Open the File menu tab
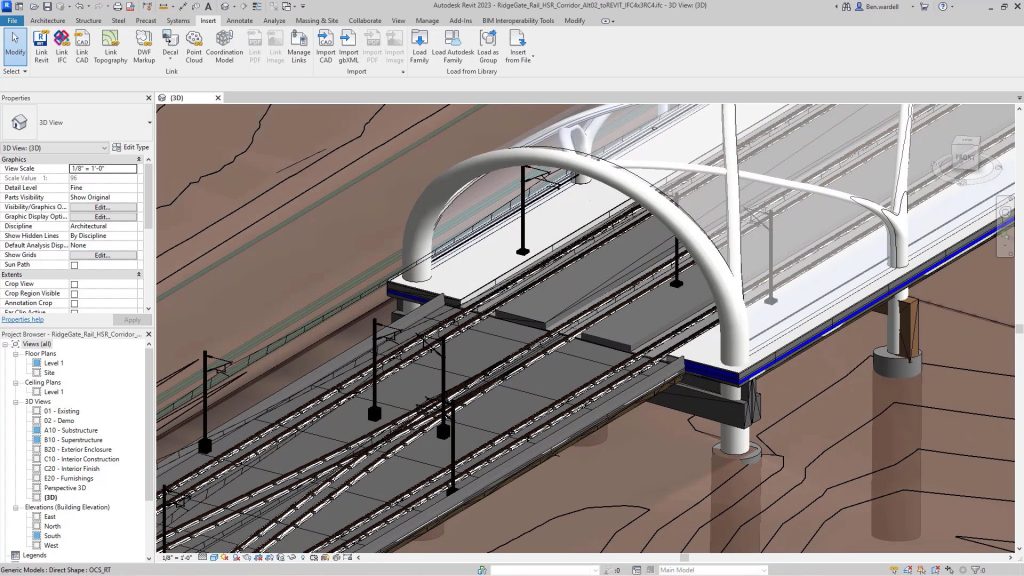1024x576 pixels. [x=12, y=21]
